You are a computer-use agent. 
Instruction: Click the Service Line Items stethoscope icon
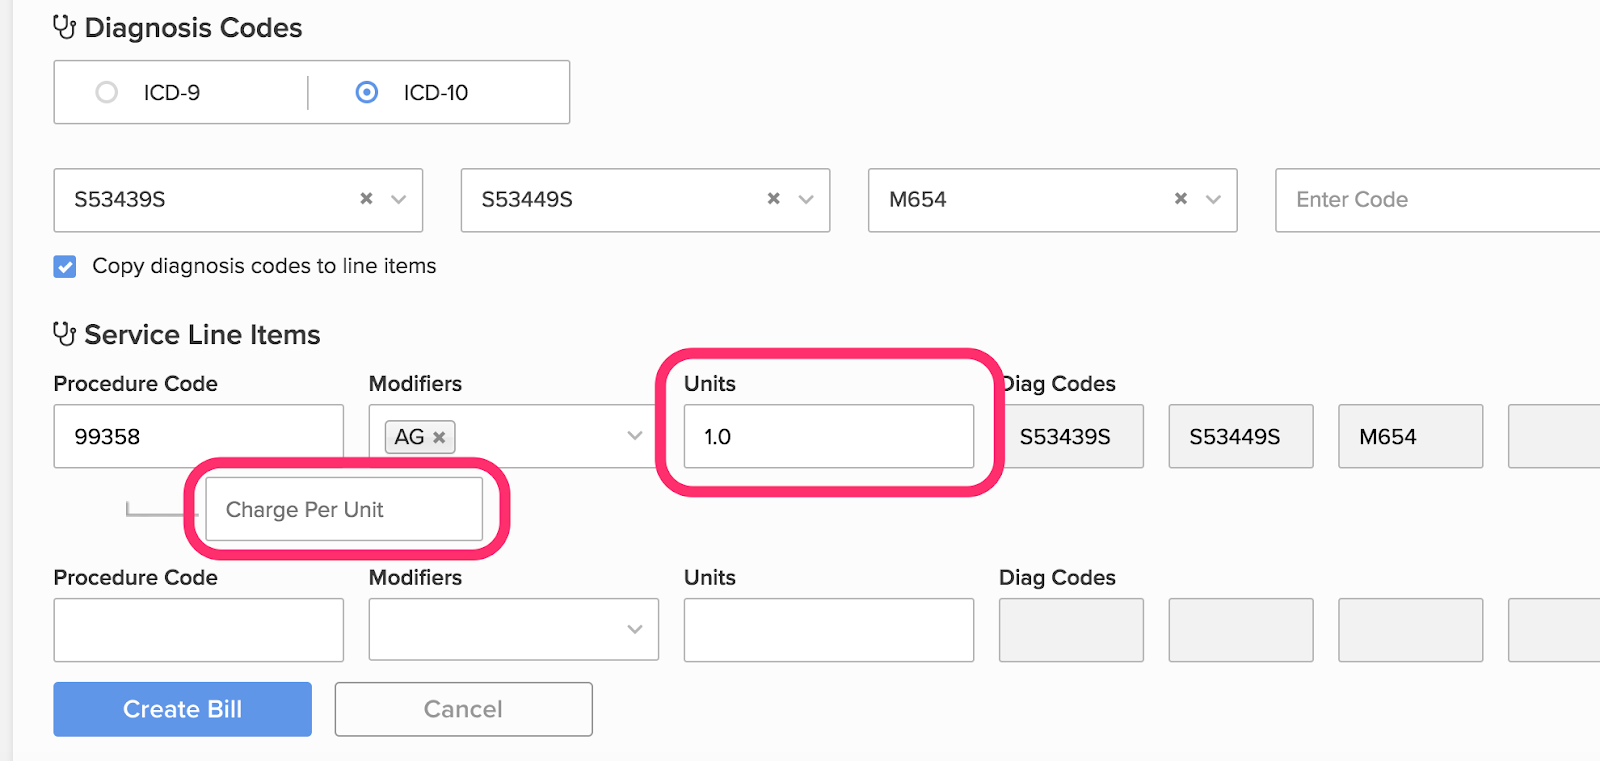click(65, 334)
